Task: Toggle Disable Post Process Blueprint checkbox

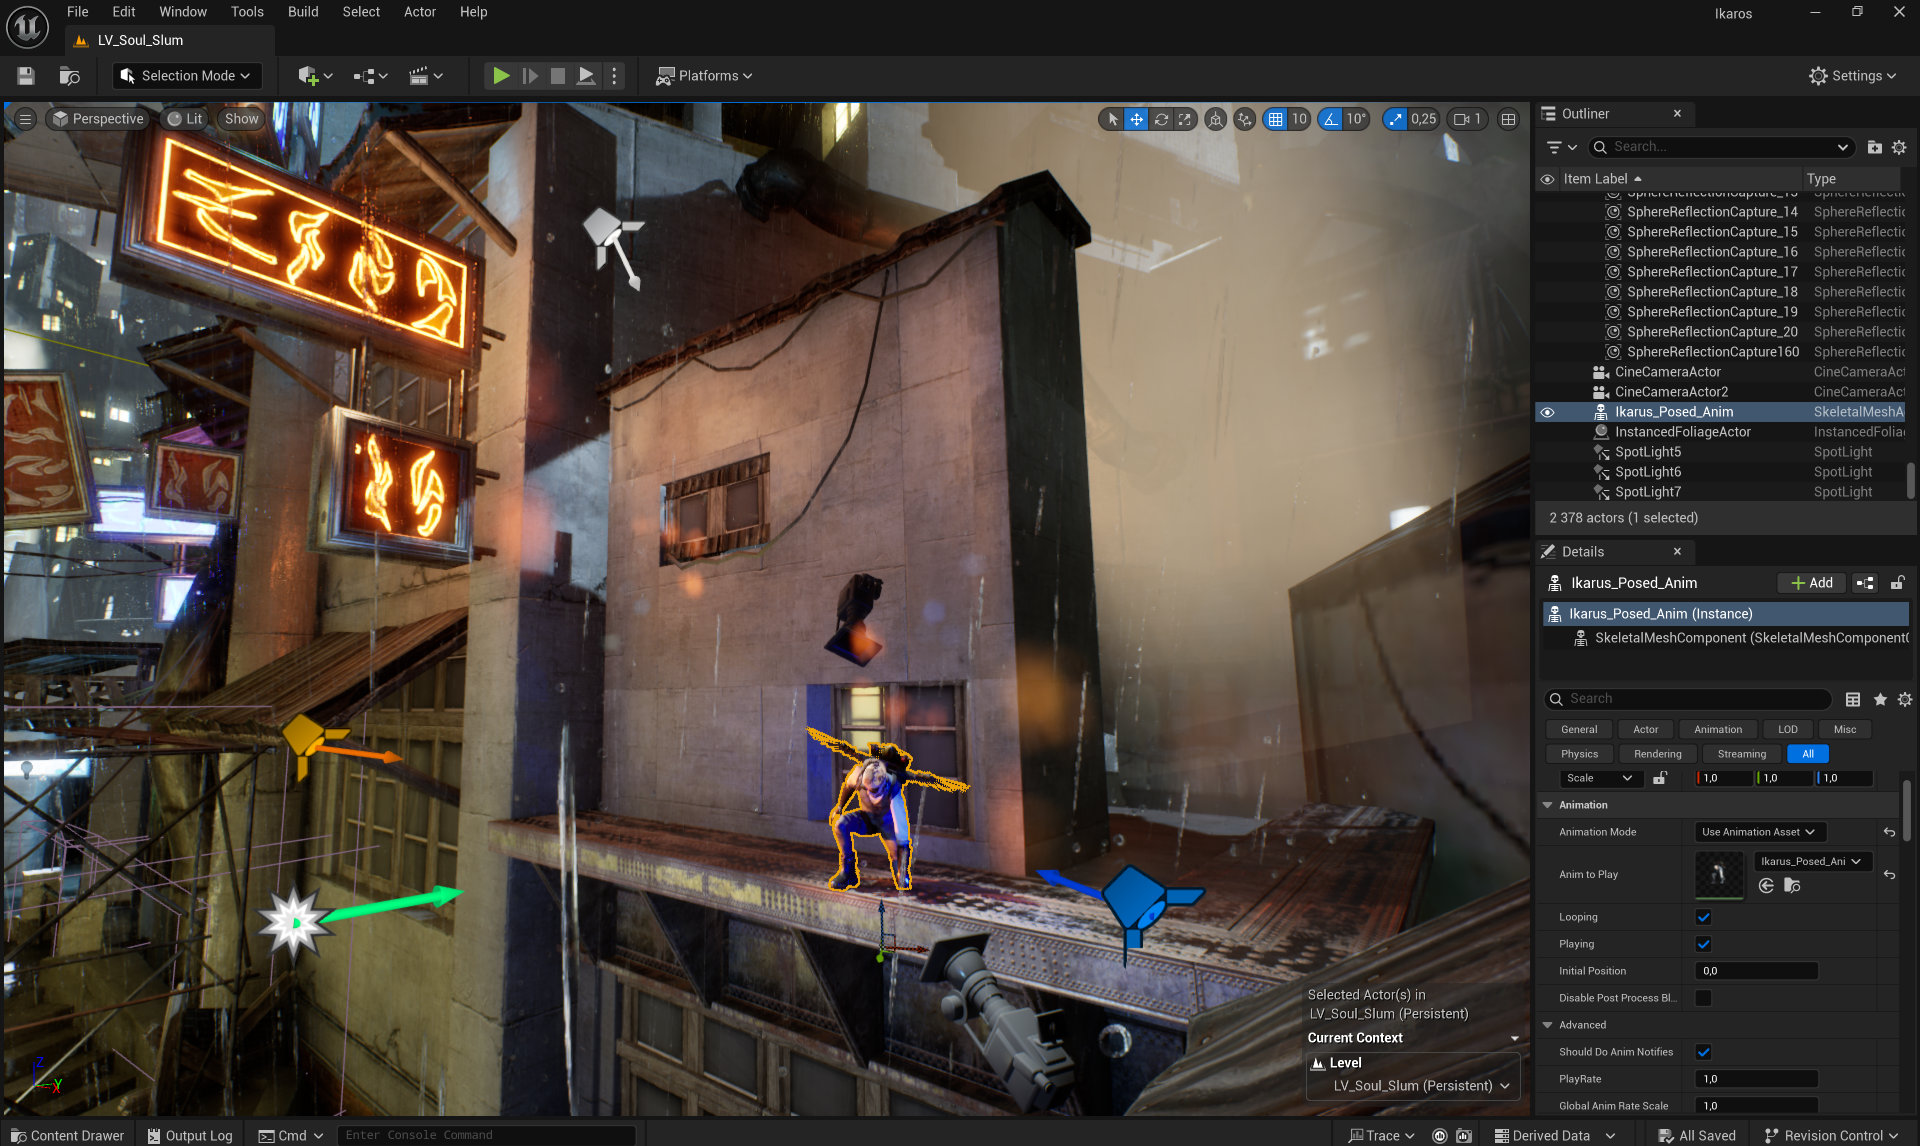Action: click(x=1704, y=998)
